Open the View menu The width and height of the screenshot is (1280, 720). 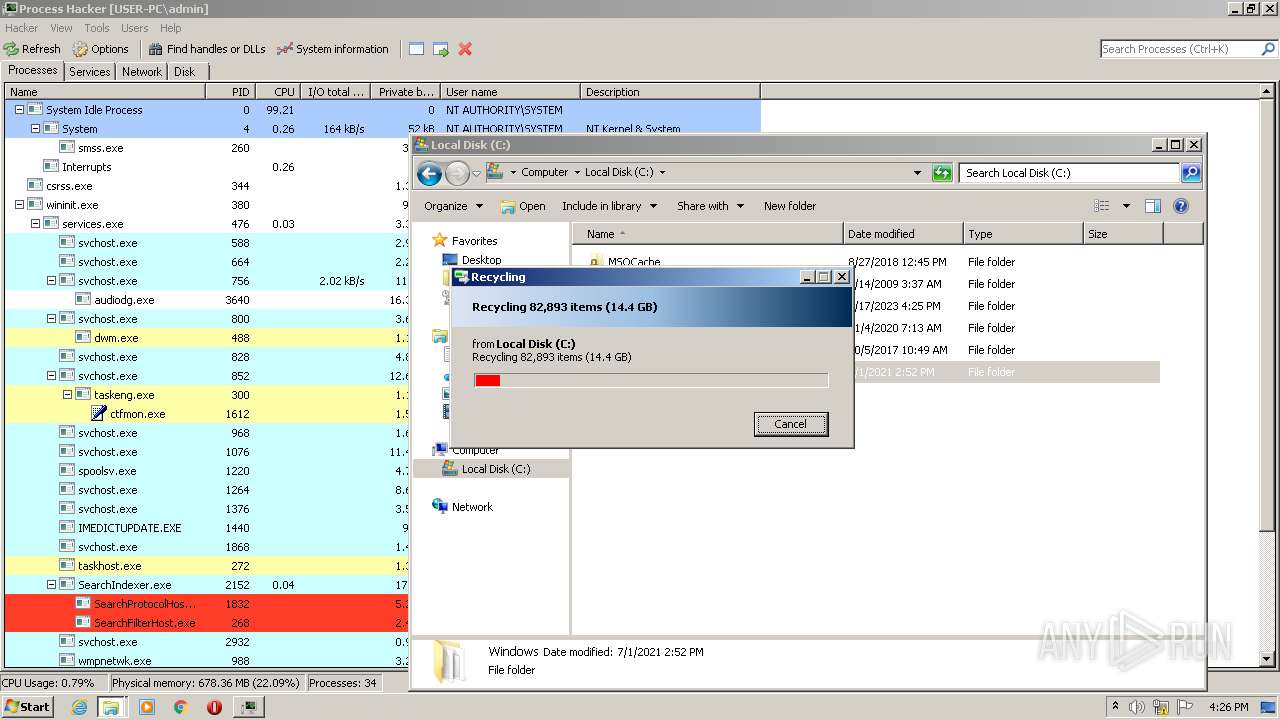click(x=61, y=28)
